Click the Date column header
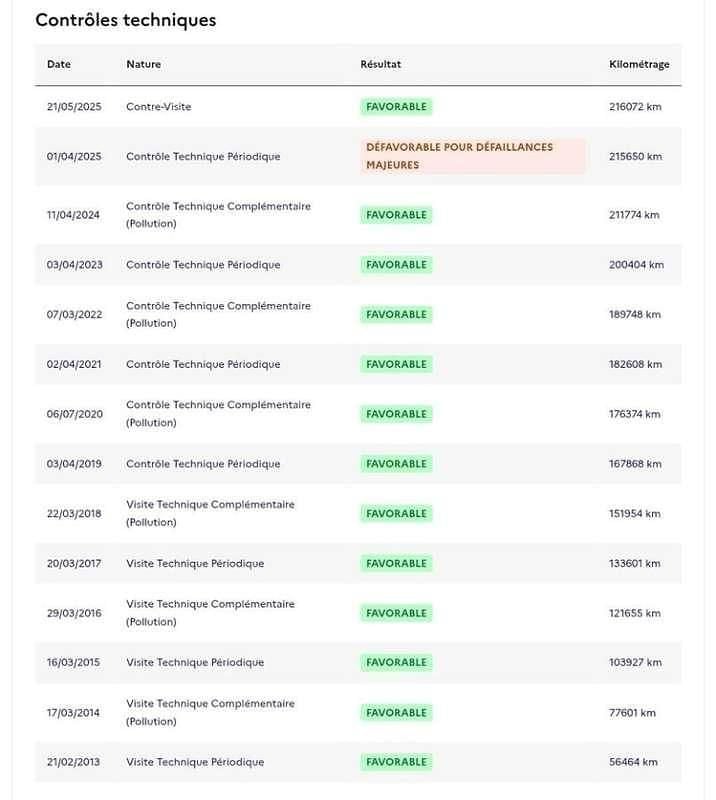 point(59,65)
